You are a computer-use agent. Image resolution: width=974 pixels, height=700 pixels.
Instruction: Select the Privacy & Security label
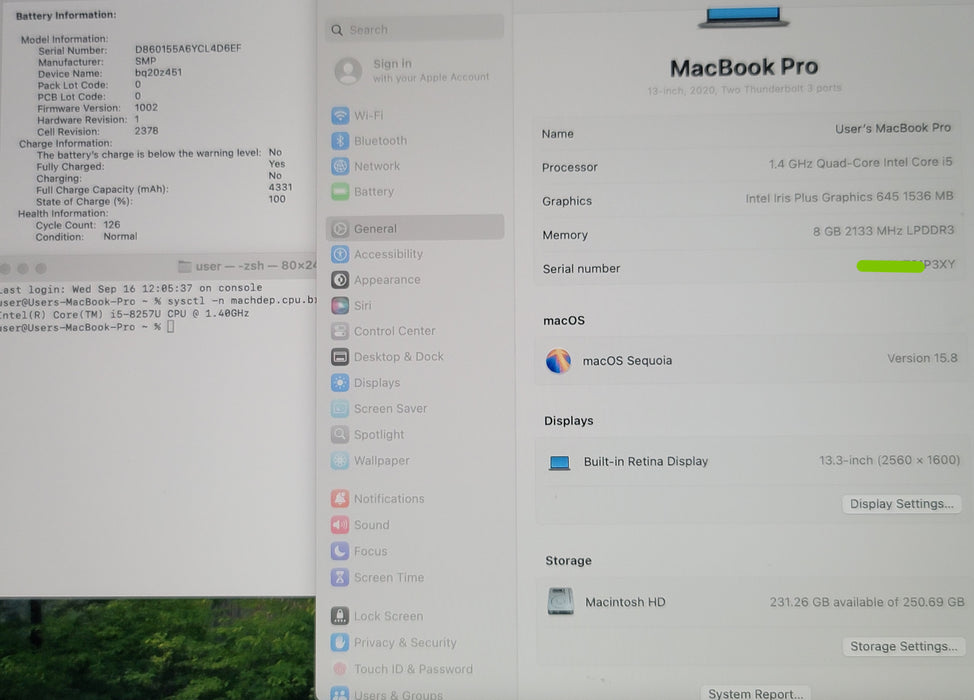pos(405,642)
